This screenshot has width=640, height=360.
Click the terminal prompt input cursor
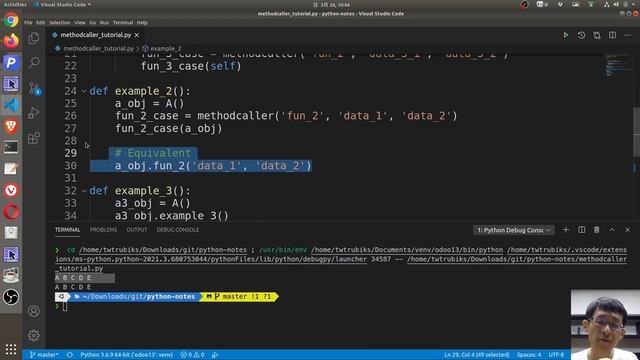pos(65,306)
